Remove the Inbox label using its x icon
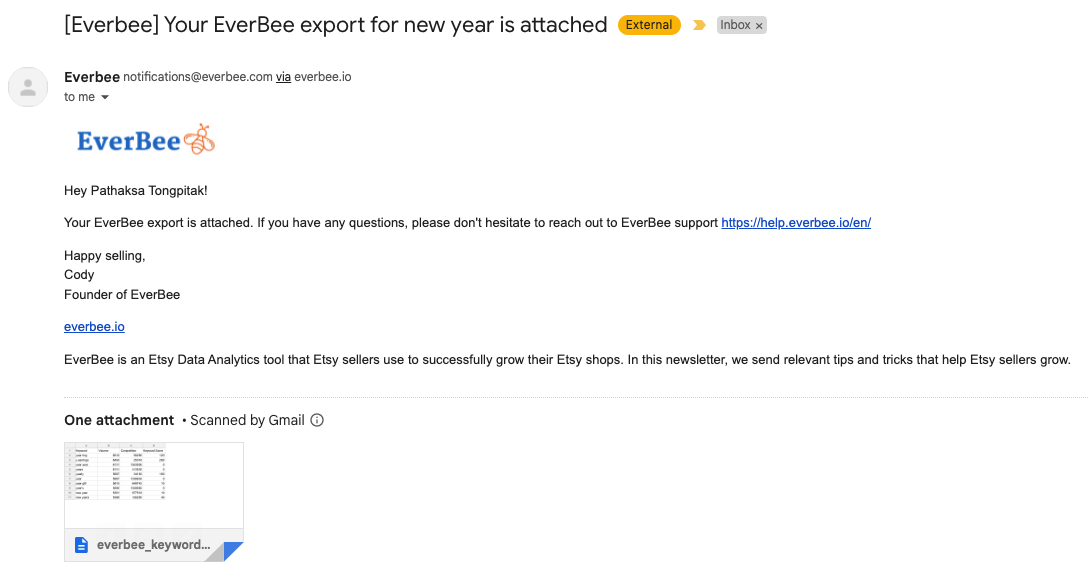The width and height of the screenshot is (1089, 580). (759, 24)
